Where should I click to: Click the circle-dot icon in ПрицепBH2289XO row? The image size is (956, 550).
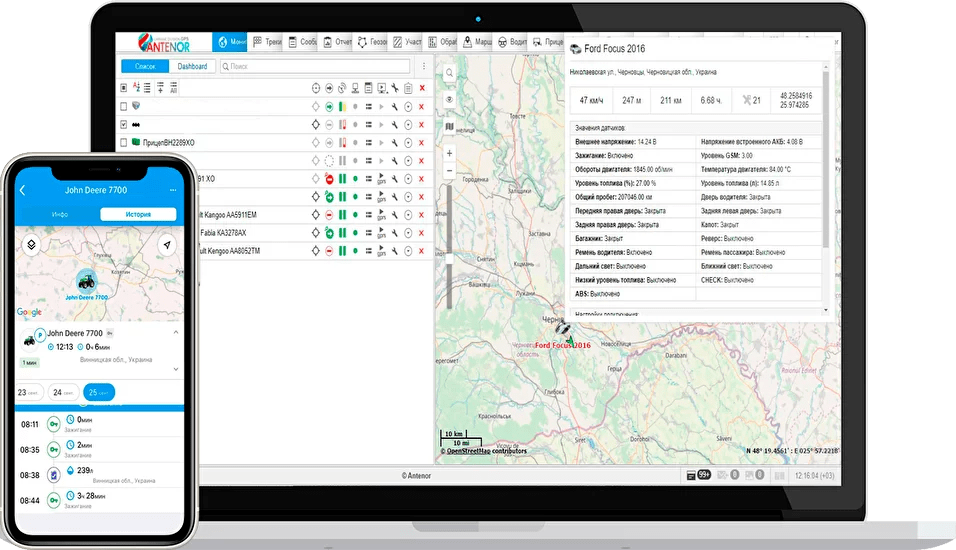click(408, 142)
